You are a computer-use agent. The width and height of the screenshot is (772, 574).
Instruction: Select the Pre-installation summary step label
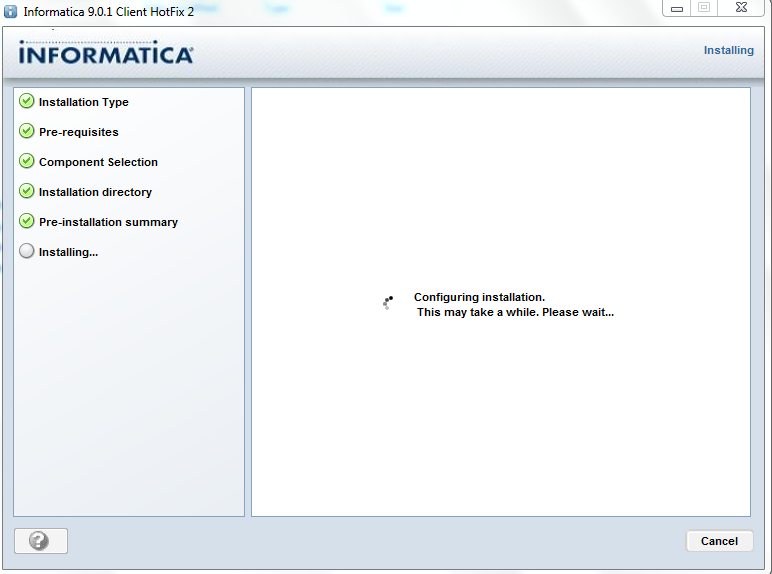click(x=108, y=222)
